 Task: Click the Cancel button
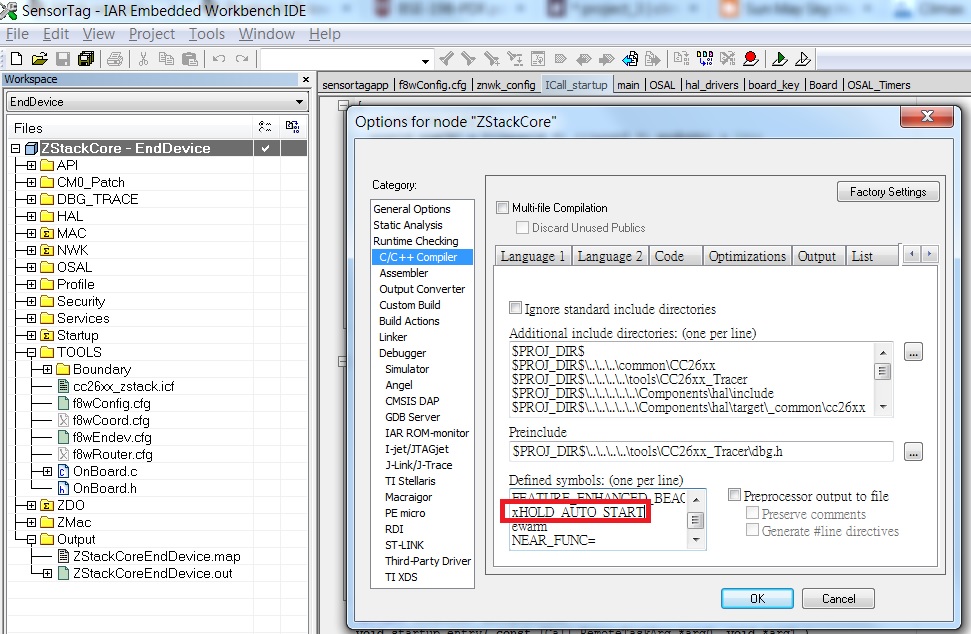(x=838, y=599)
